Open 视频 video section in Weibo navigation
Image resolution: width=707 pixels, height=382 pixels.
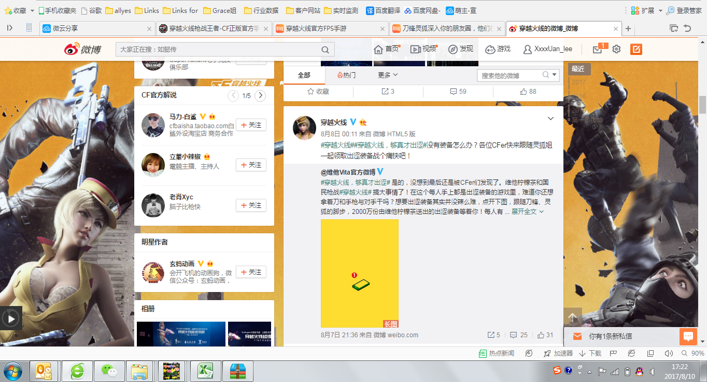(423, 49)
